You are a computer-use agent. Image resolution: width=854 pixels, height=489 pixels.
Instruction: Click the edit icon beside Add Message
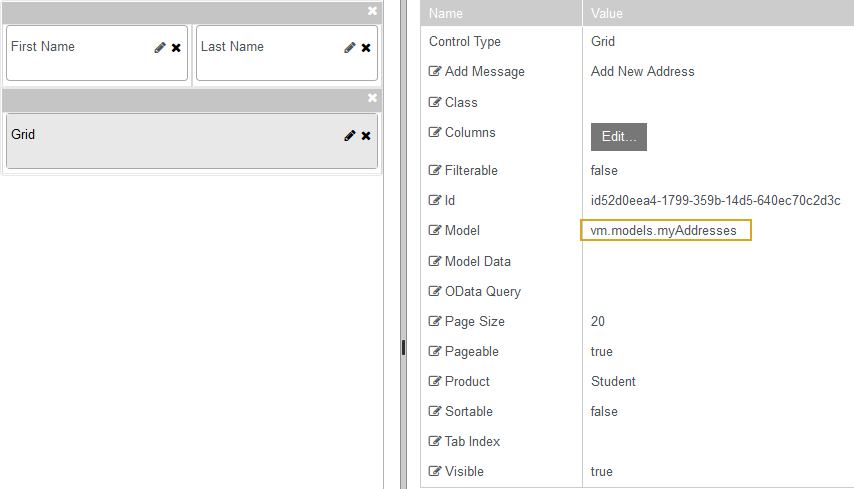point(435,72)
